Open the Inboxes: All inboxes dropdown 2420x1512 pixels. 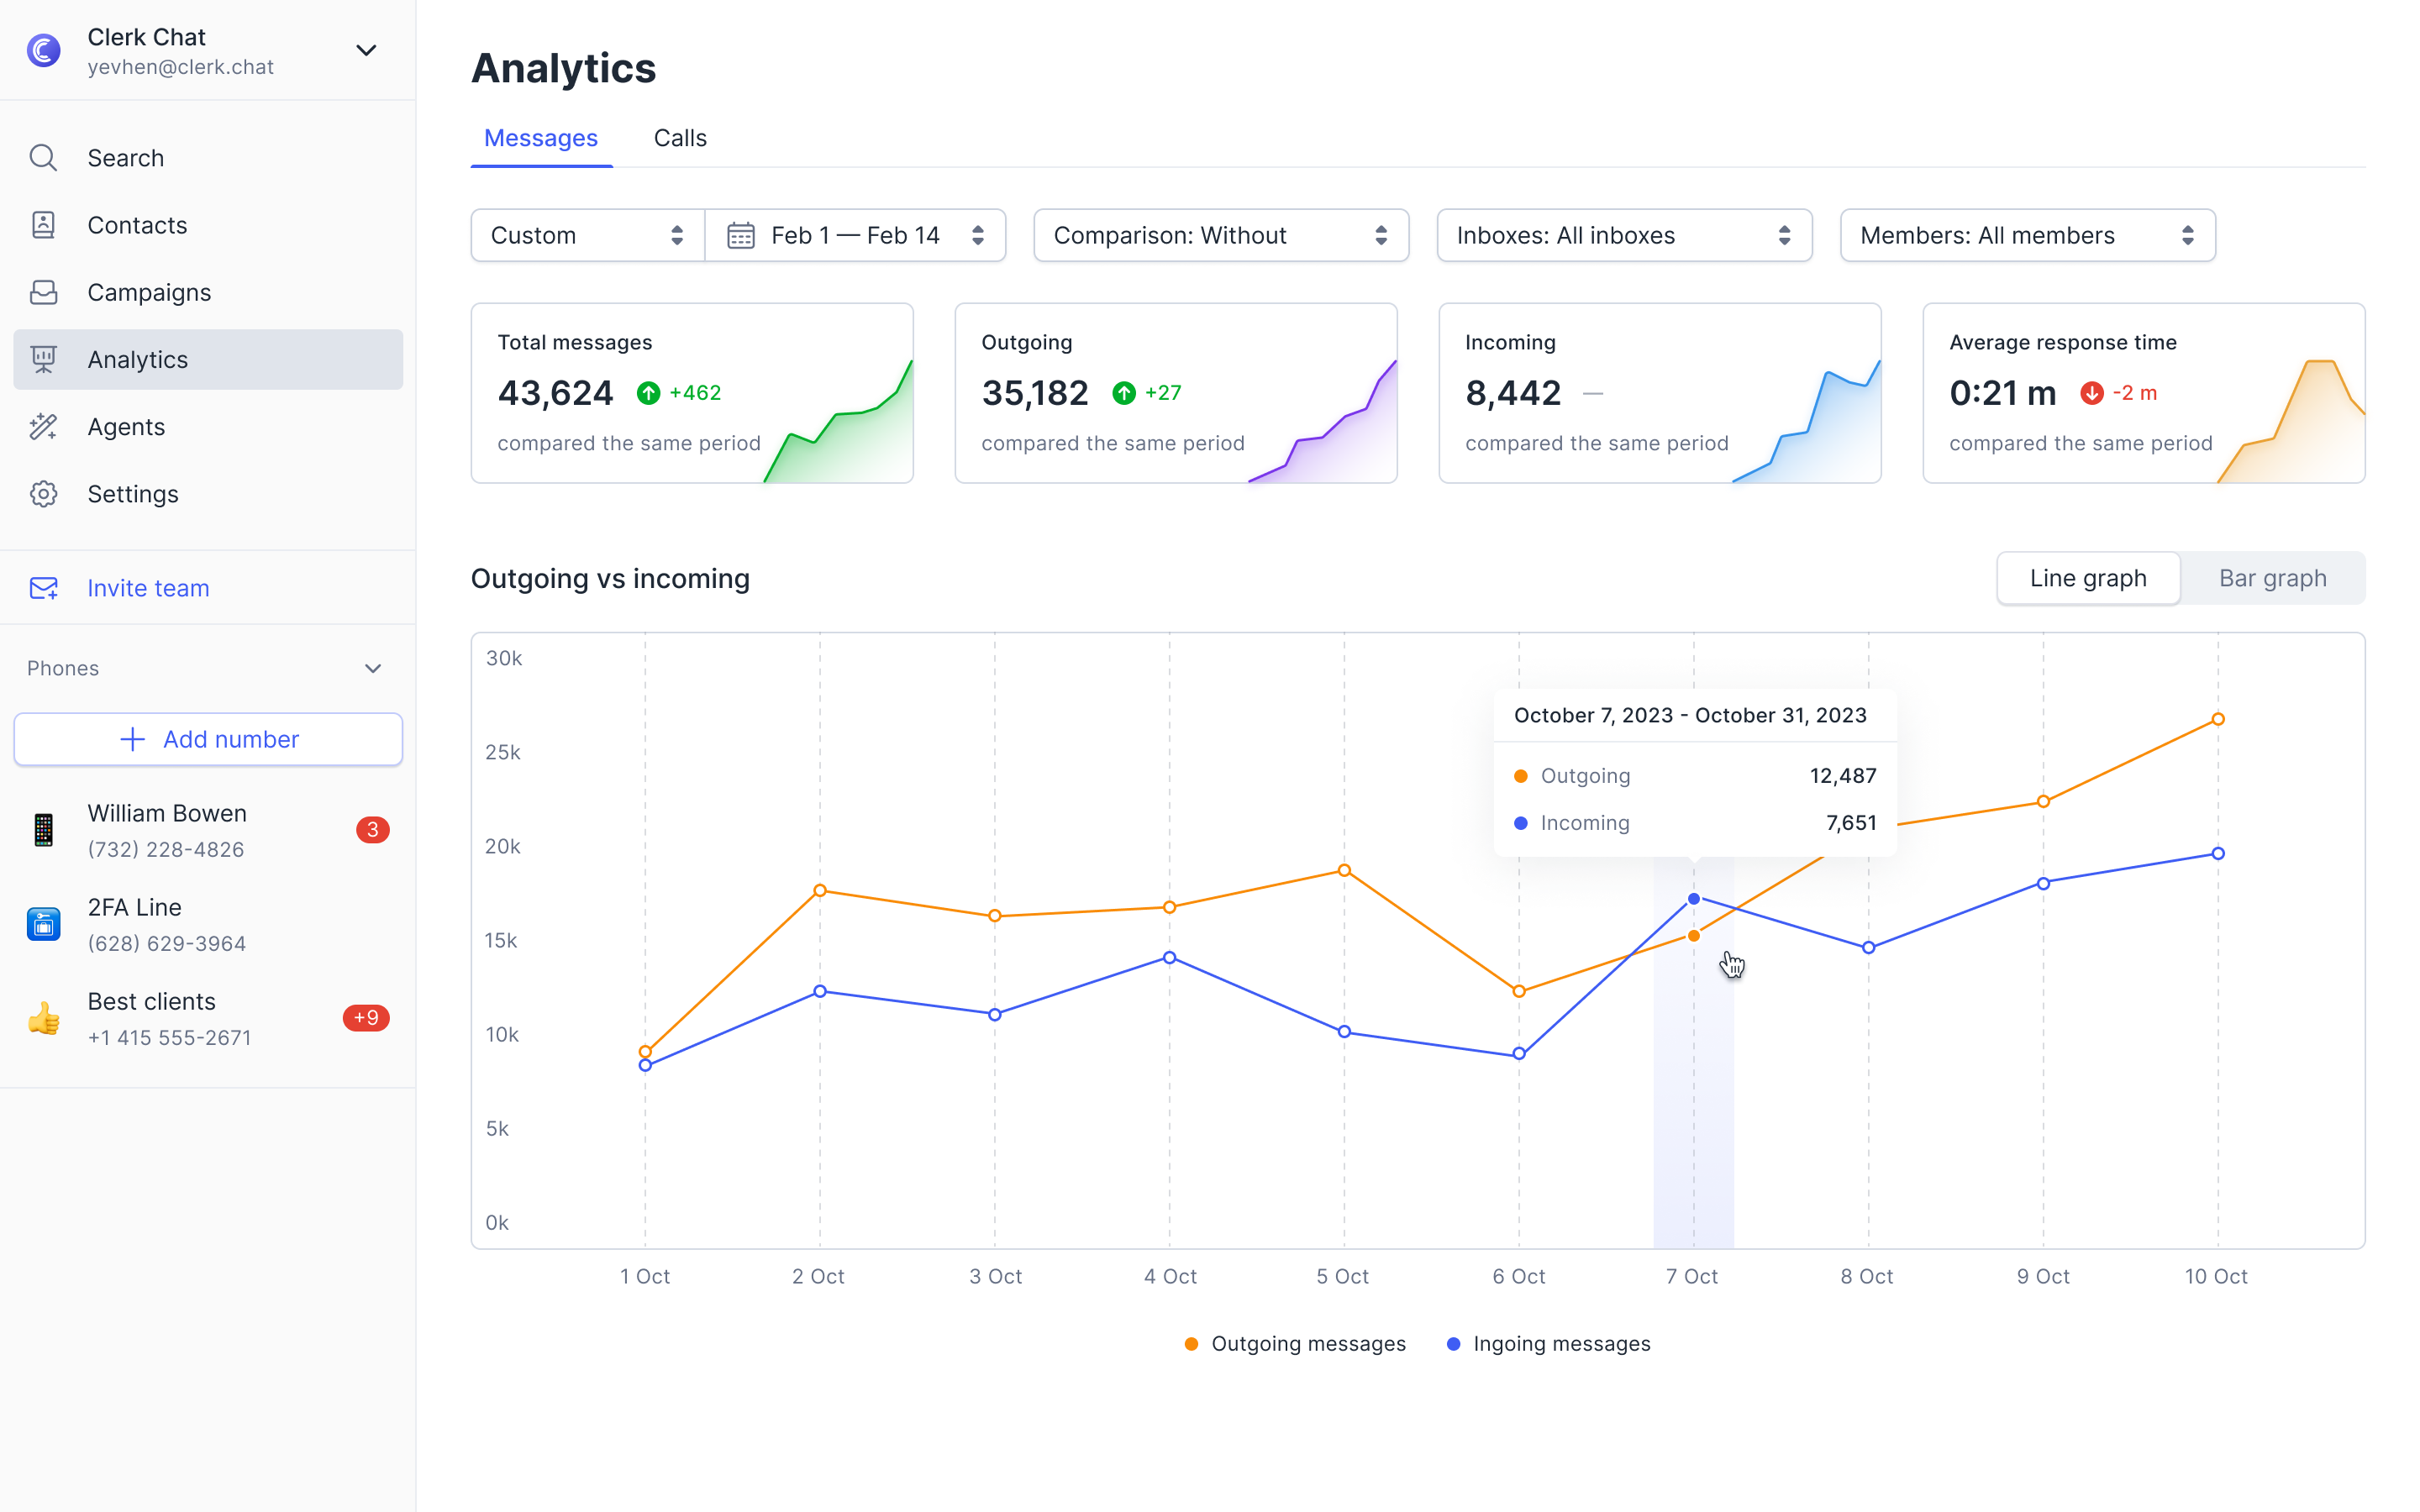[x=1623, y=236]
